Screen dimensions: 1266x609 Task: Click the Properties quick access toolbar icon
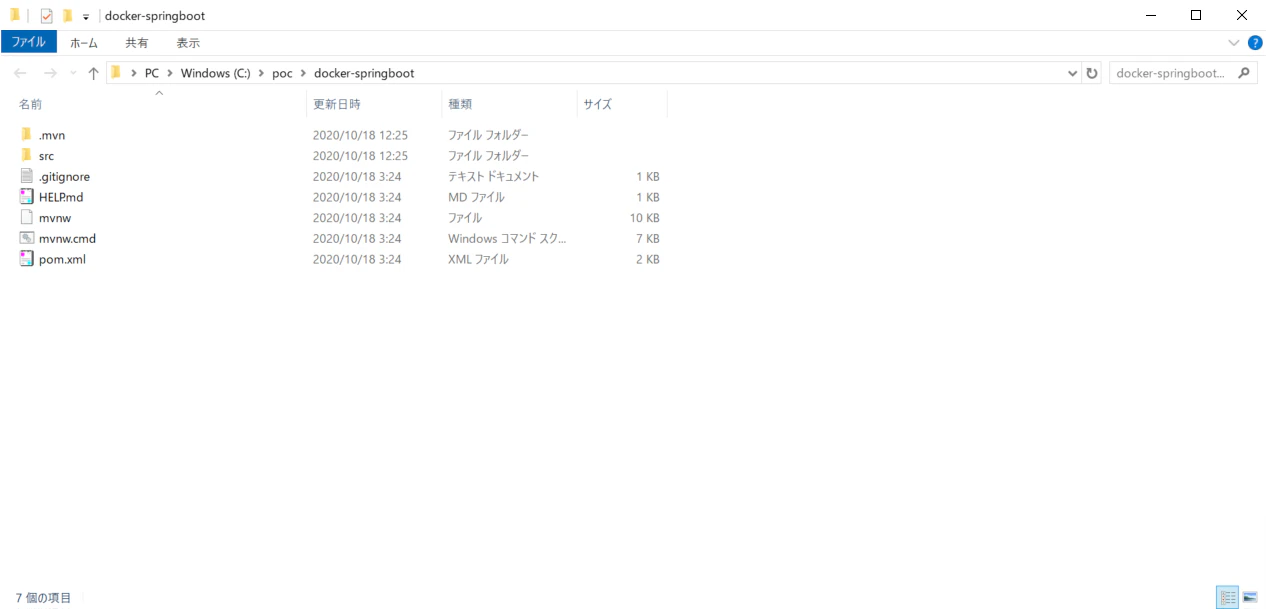pos(46,16)
